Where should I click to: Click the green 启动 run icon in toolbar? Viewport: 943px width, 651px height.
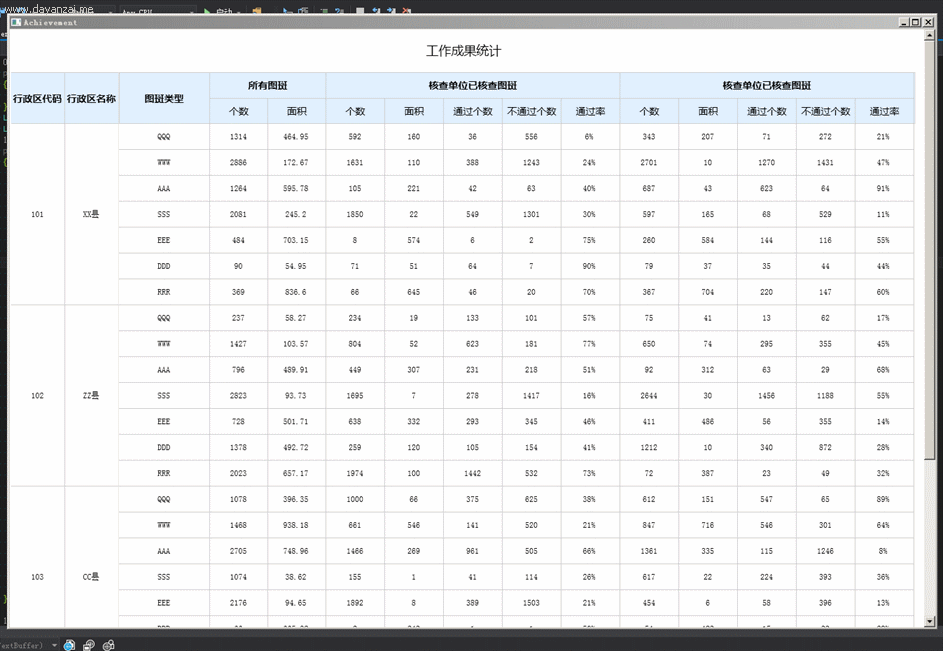(x=207, y=8)
